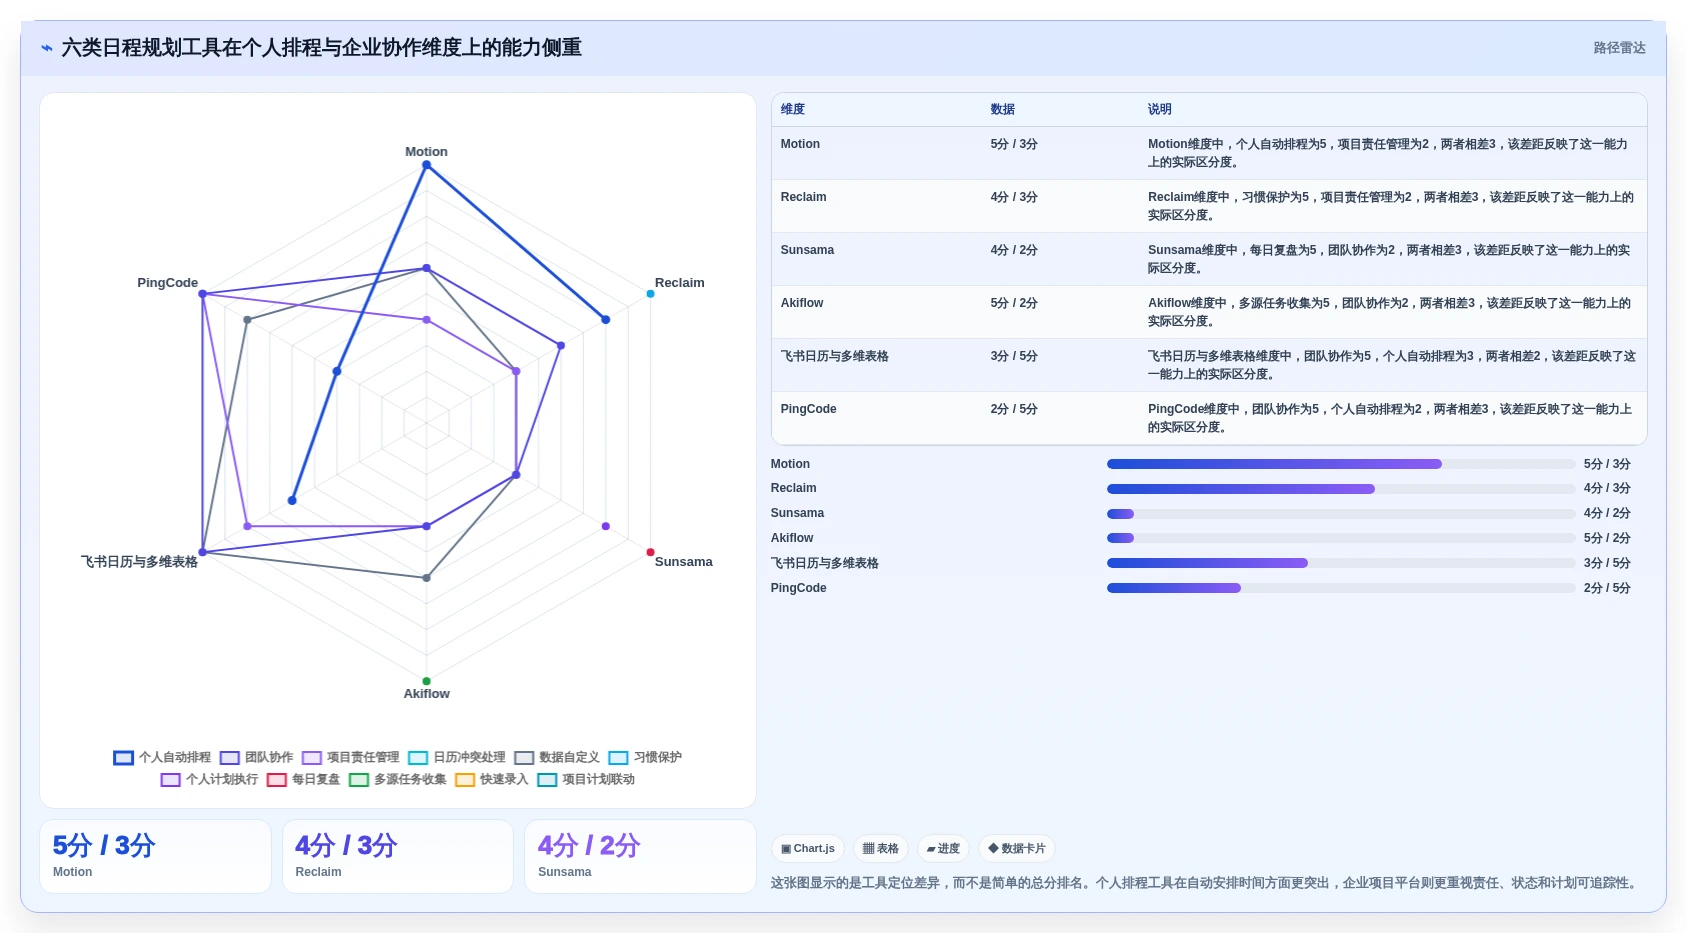Click the blue logo icon beside the page title
Screen dimensions: 1687x933
[46, 48]
